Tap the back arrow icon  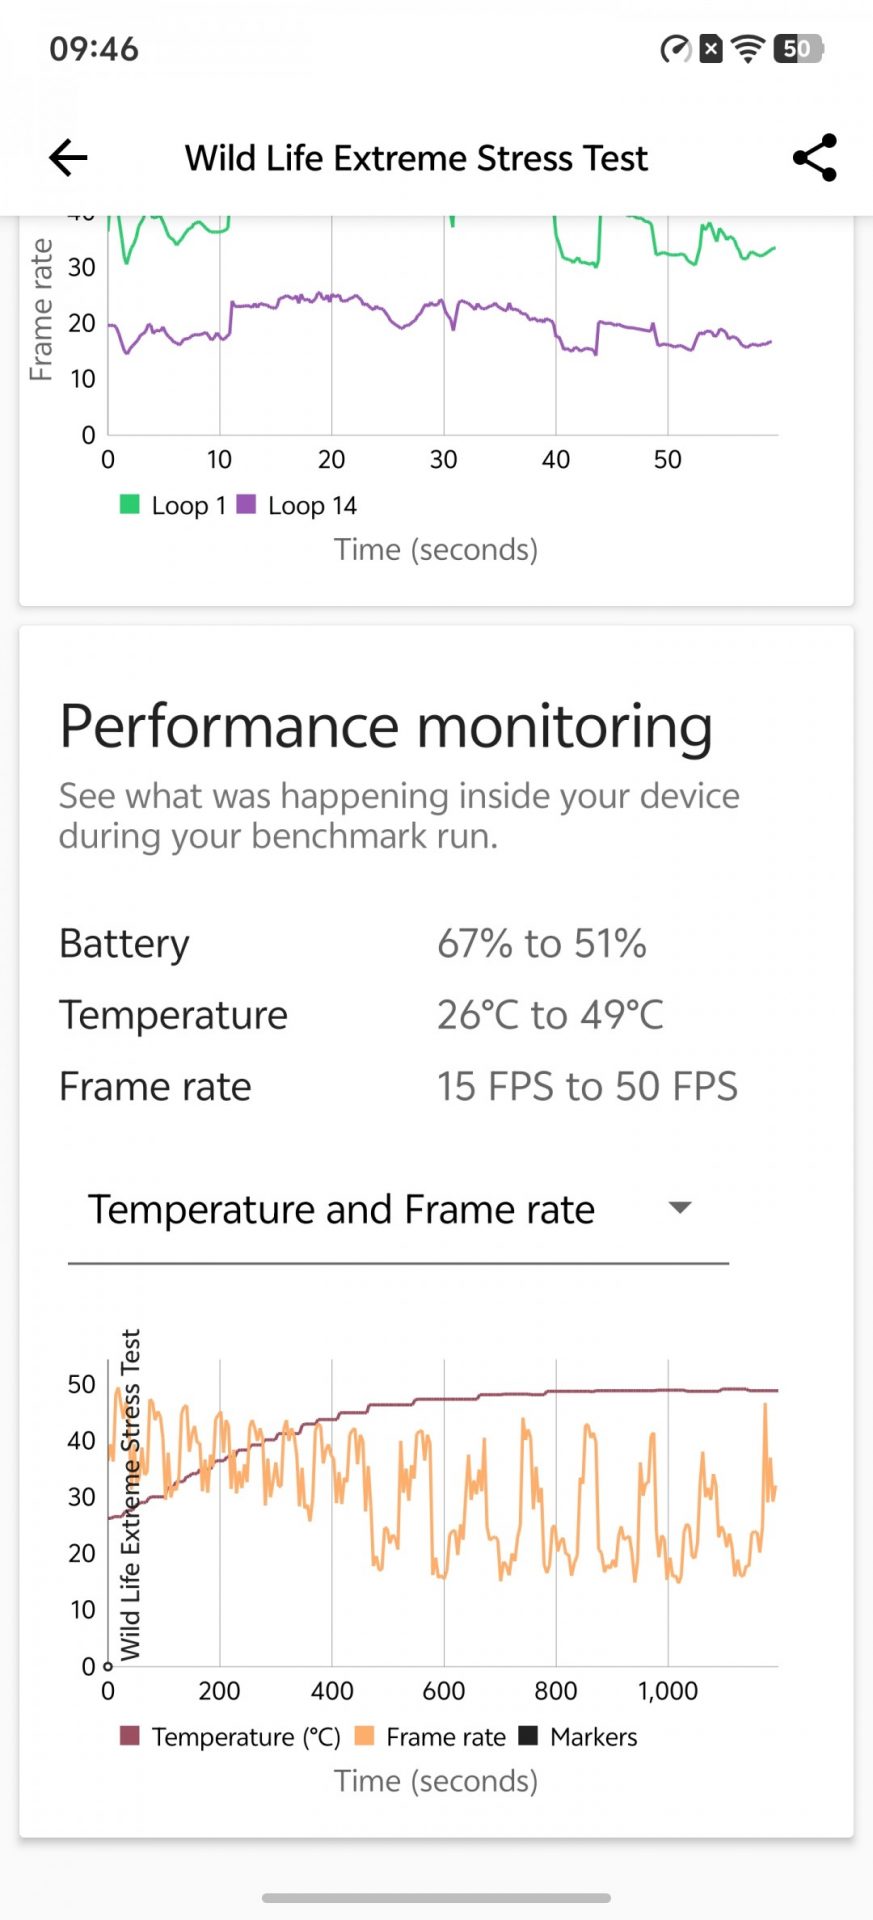[68, 158]
